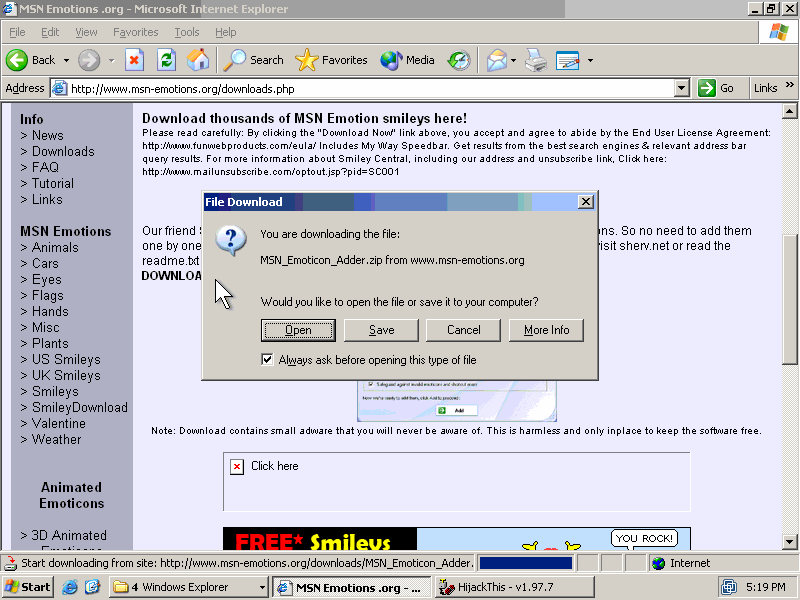Image resolution: width=800 pixels, height=600 pixels.
Task: Toggle Always ask before opening checkbox
Action: [267, 360]
